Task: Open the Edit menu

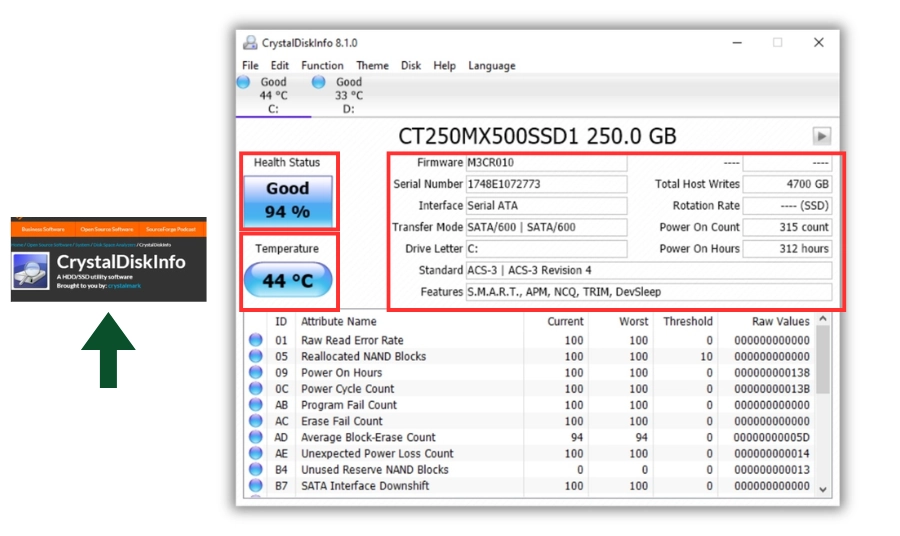Action: tap(280, 65)
